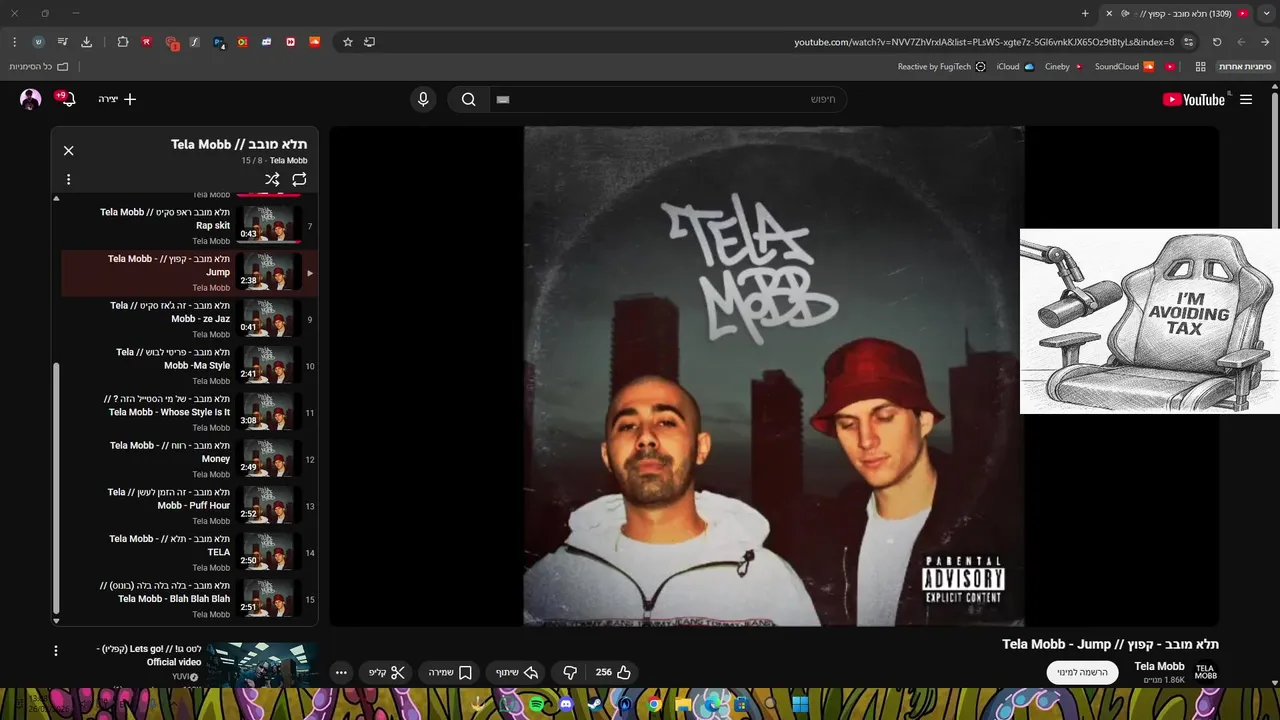Open Chrome profile avatar
Image resolution: width=1280 pixels, height=720 pixels.
click(x=39, y=42)
